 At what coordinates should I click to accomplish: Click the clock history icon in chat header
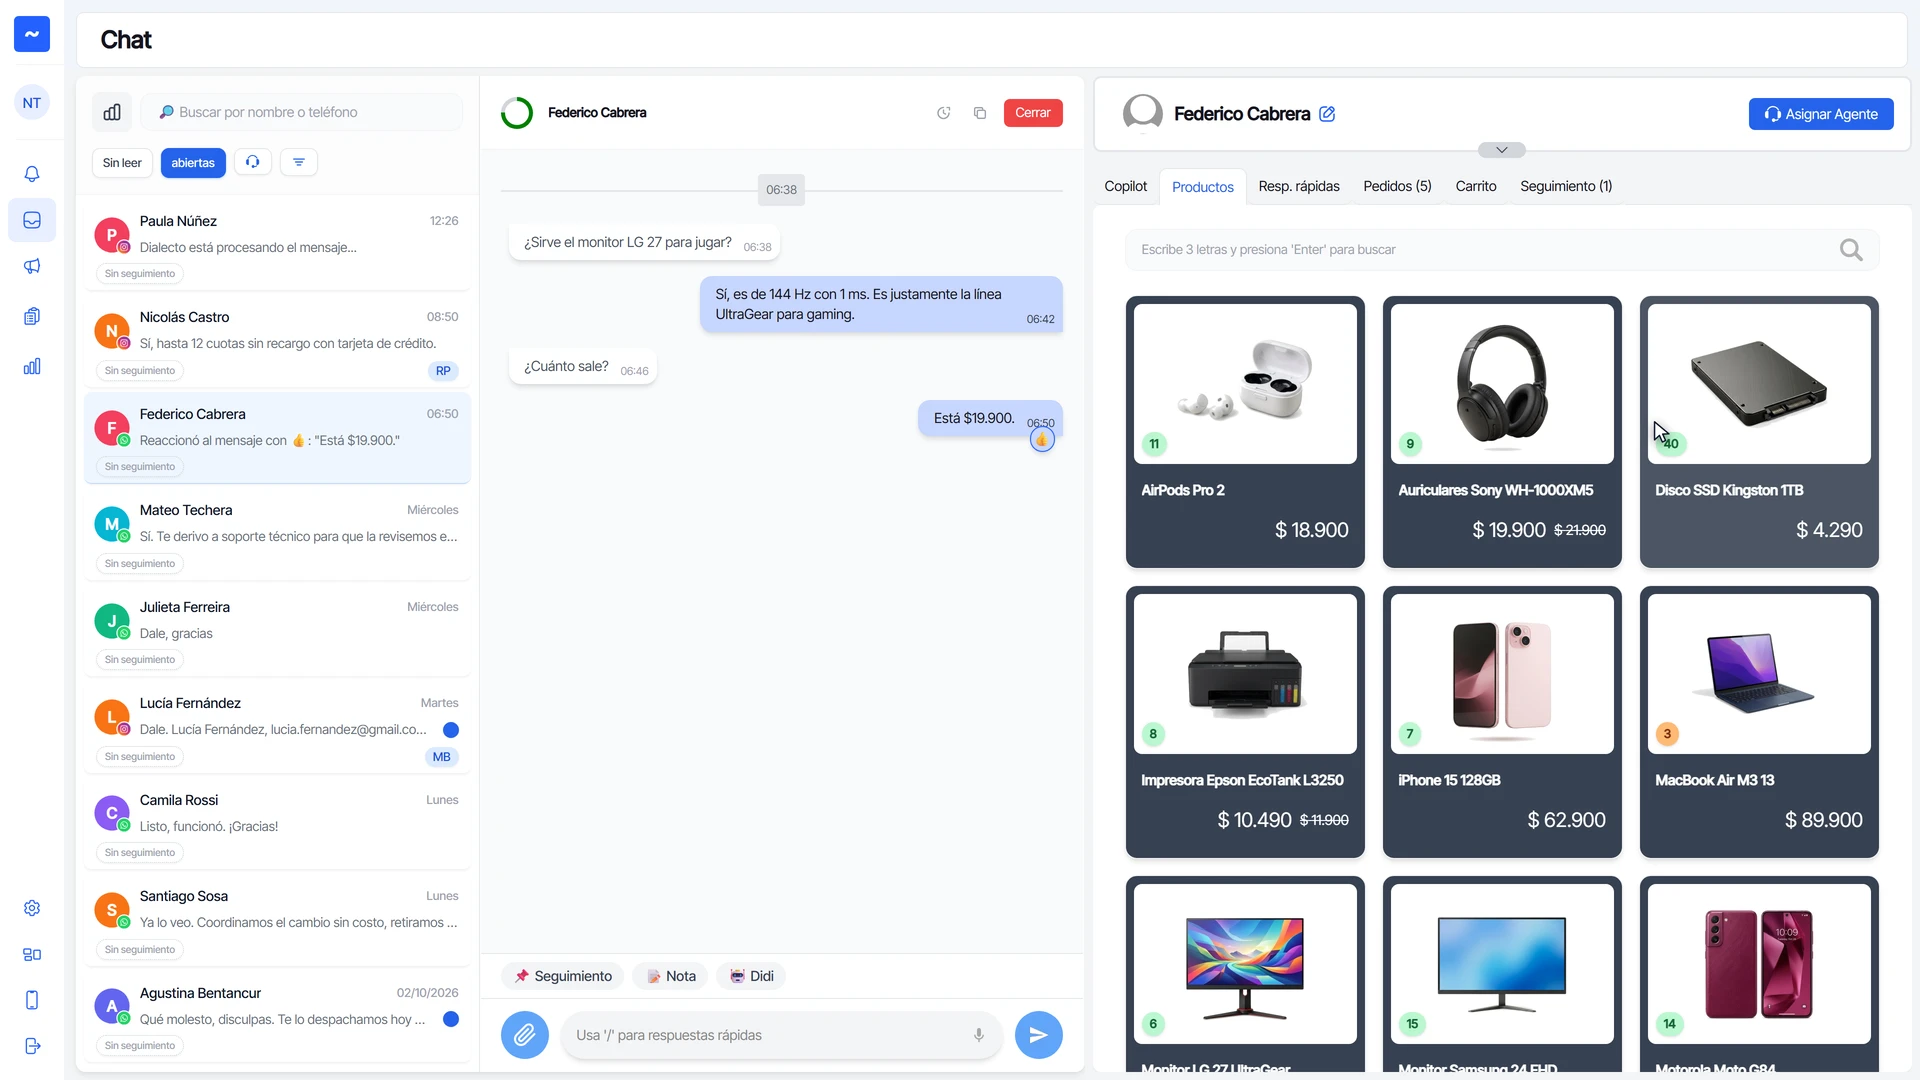click(943, 113)
